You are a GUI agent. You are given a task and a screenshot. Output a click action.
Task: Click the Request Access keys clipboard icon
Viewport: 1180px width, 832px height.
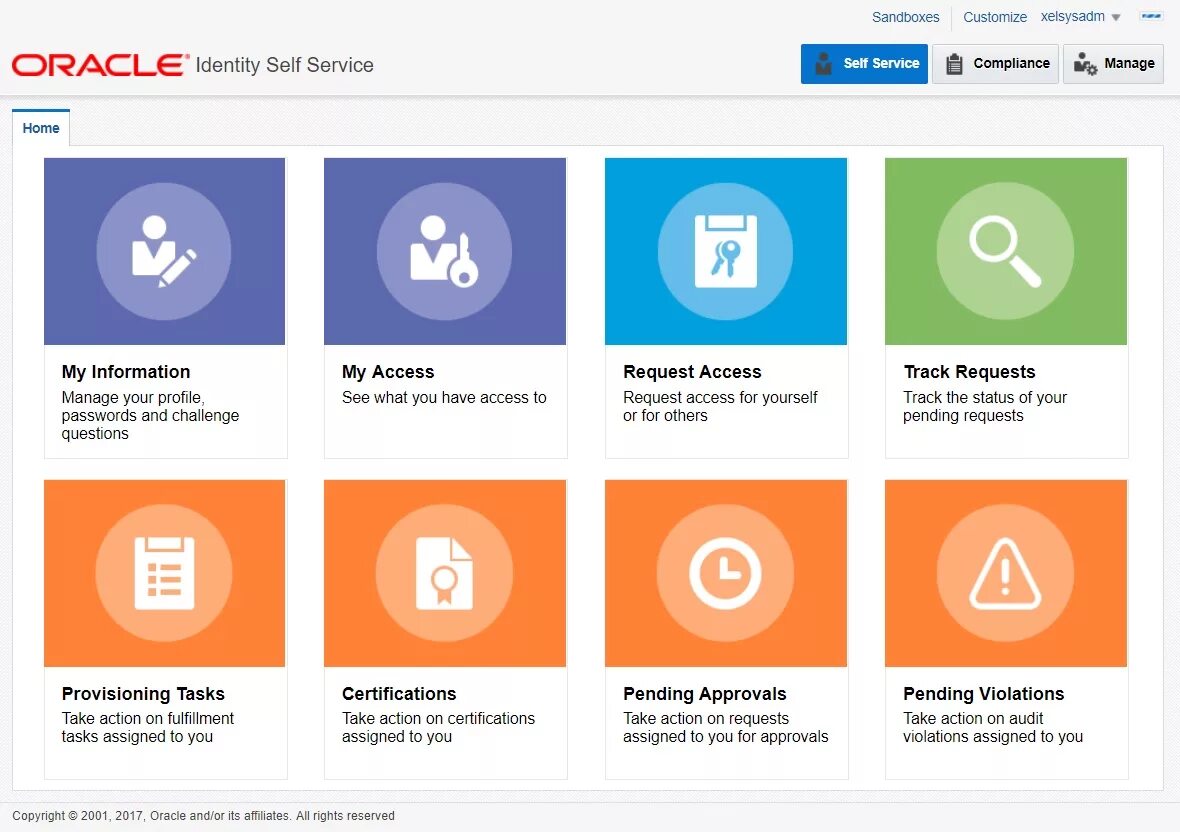click(x=725, y=251)
